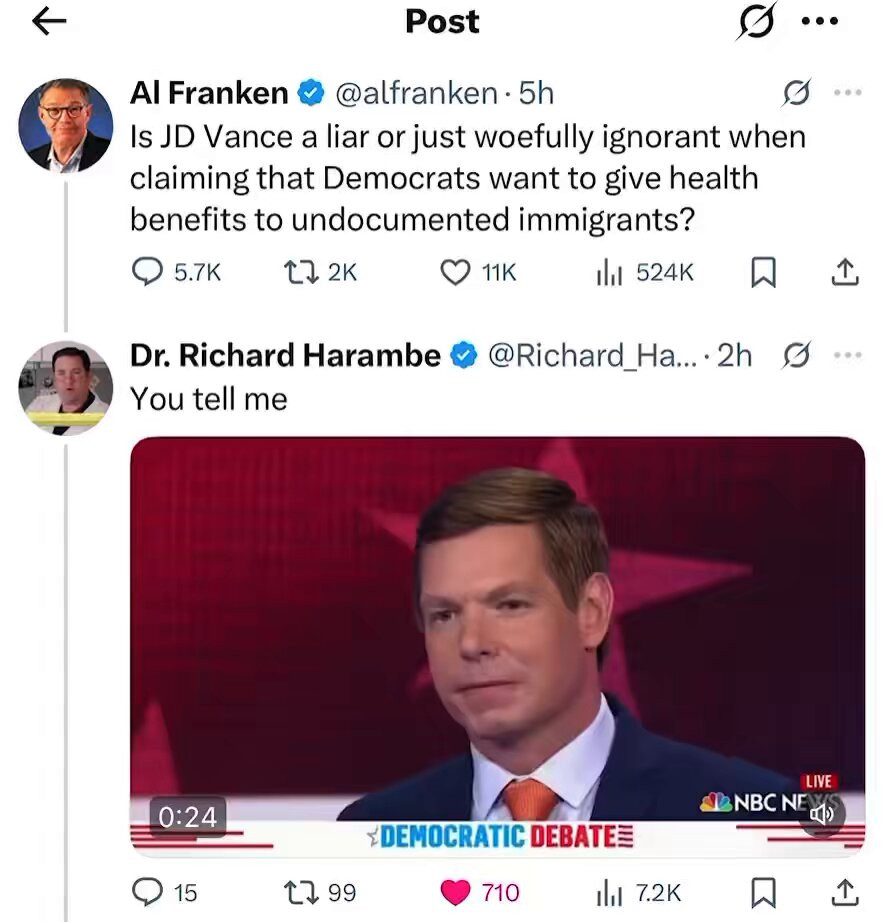The height and width of the screenshot is (922, 884).
Task: Bookmark Dr. Richard Harambe's reply
Action: 764,891
